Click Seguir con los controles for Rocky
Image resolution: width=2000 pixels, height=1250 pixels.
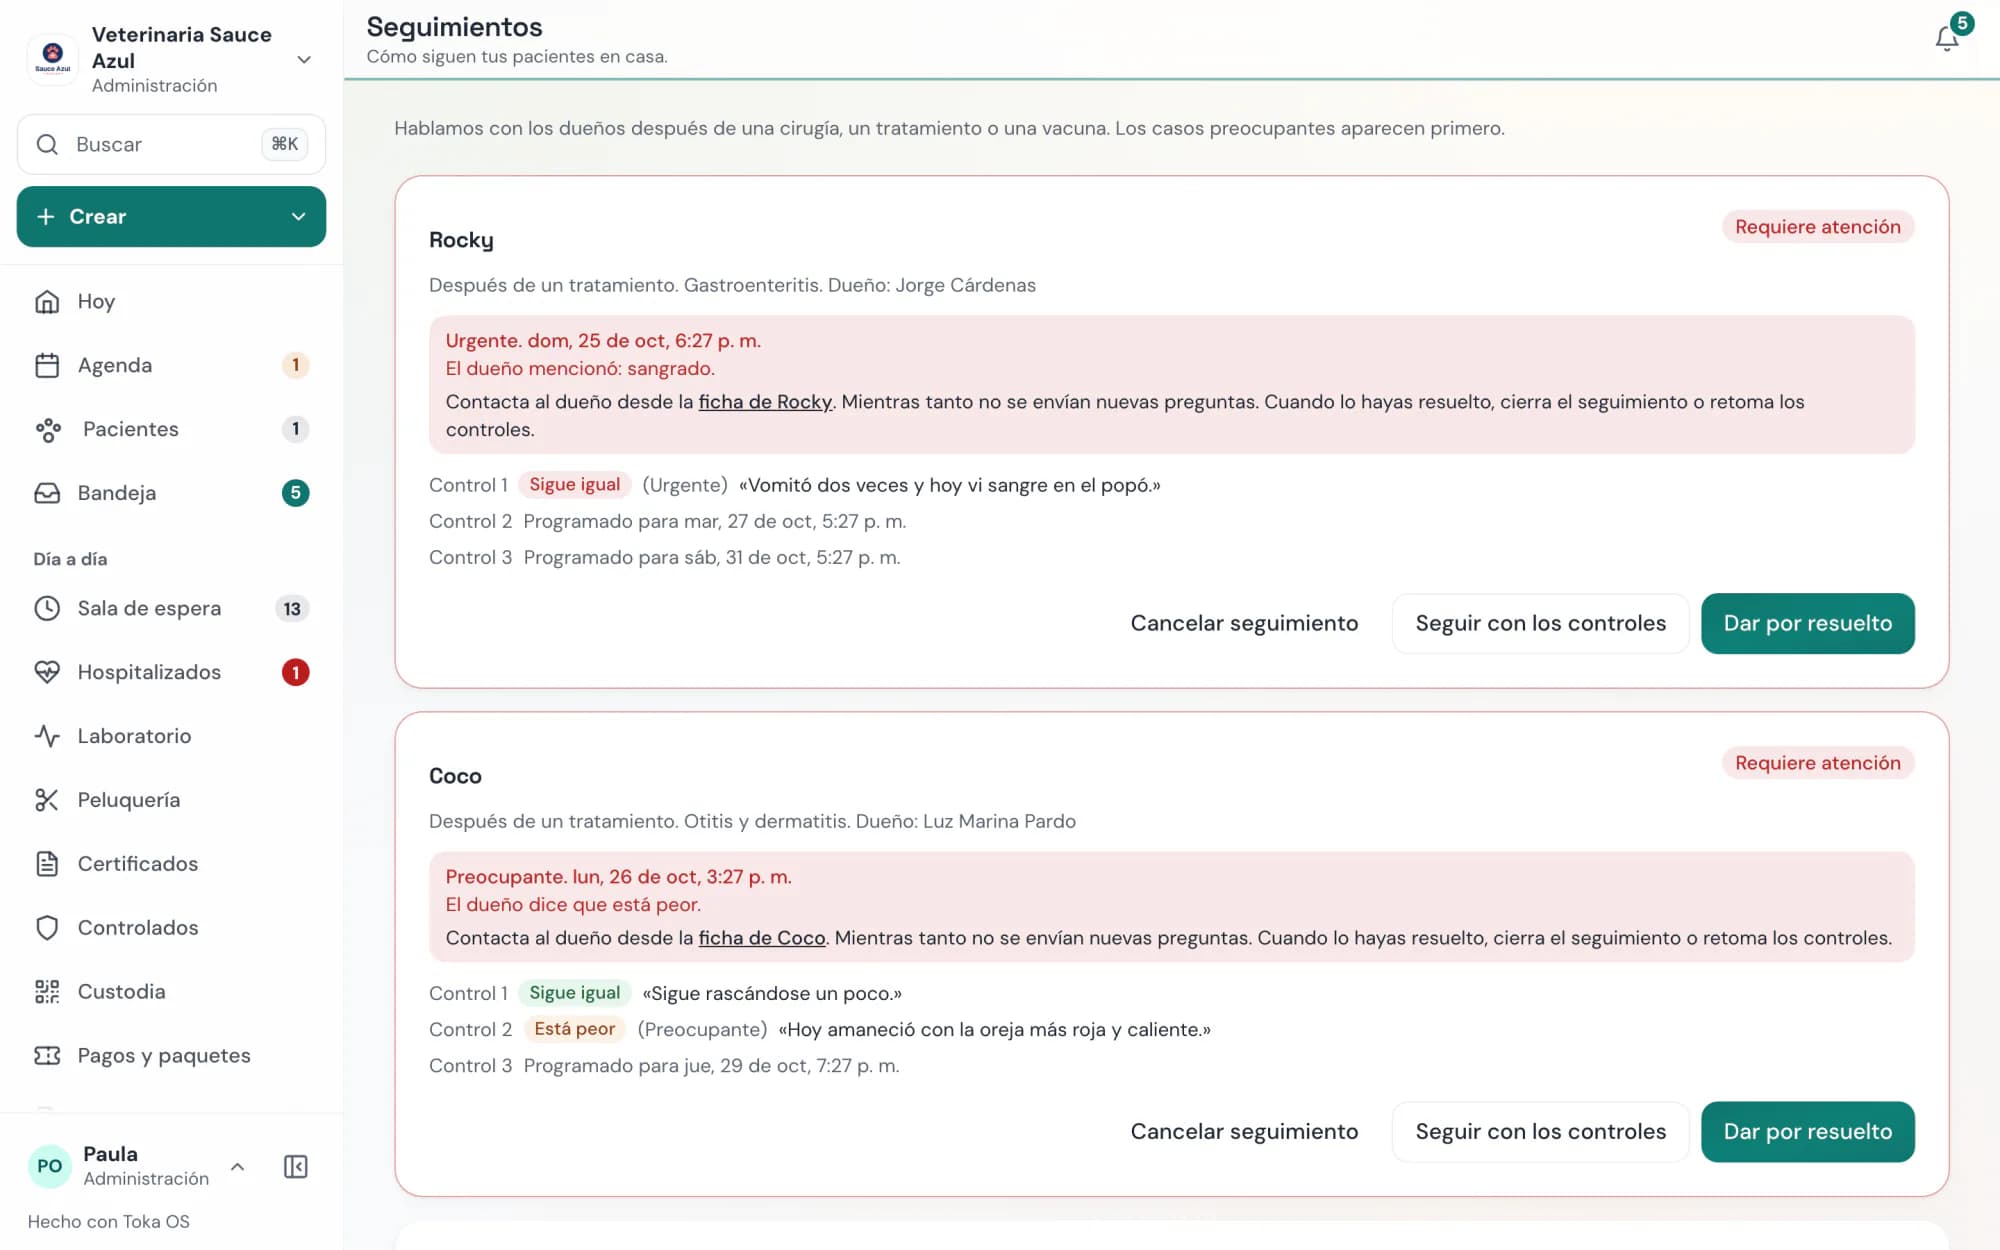tap(1541, 624)
